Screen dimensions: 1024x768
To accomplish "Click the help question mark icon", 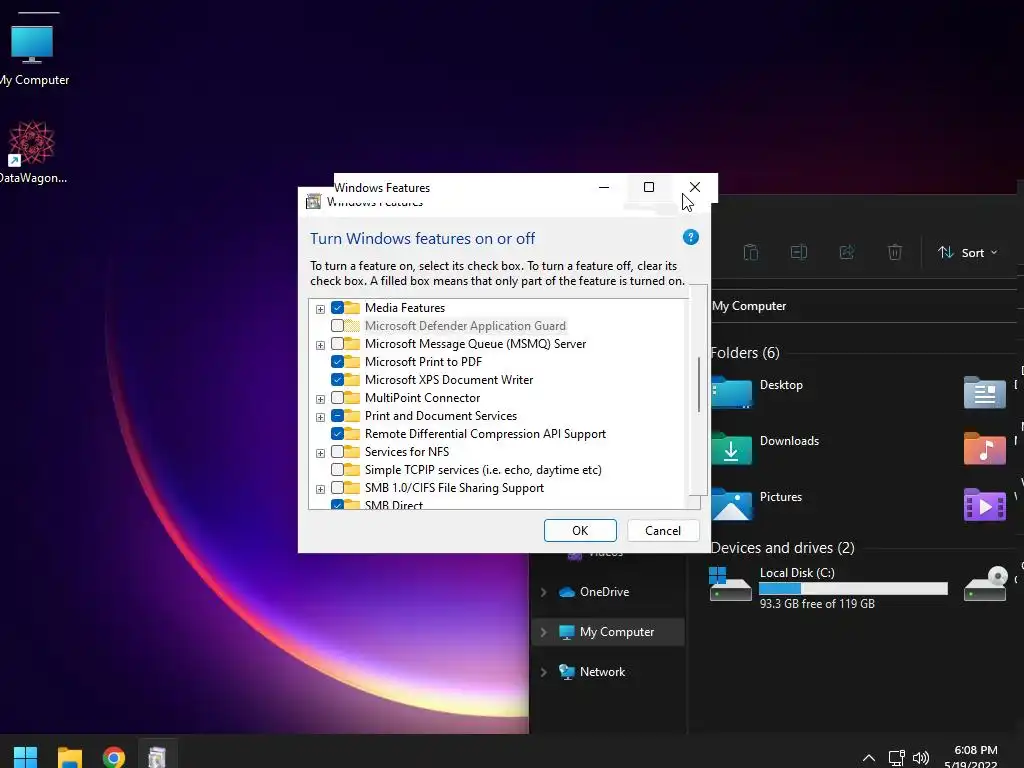I will click(690, 237).
